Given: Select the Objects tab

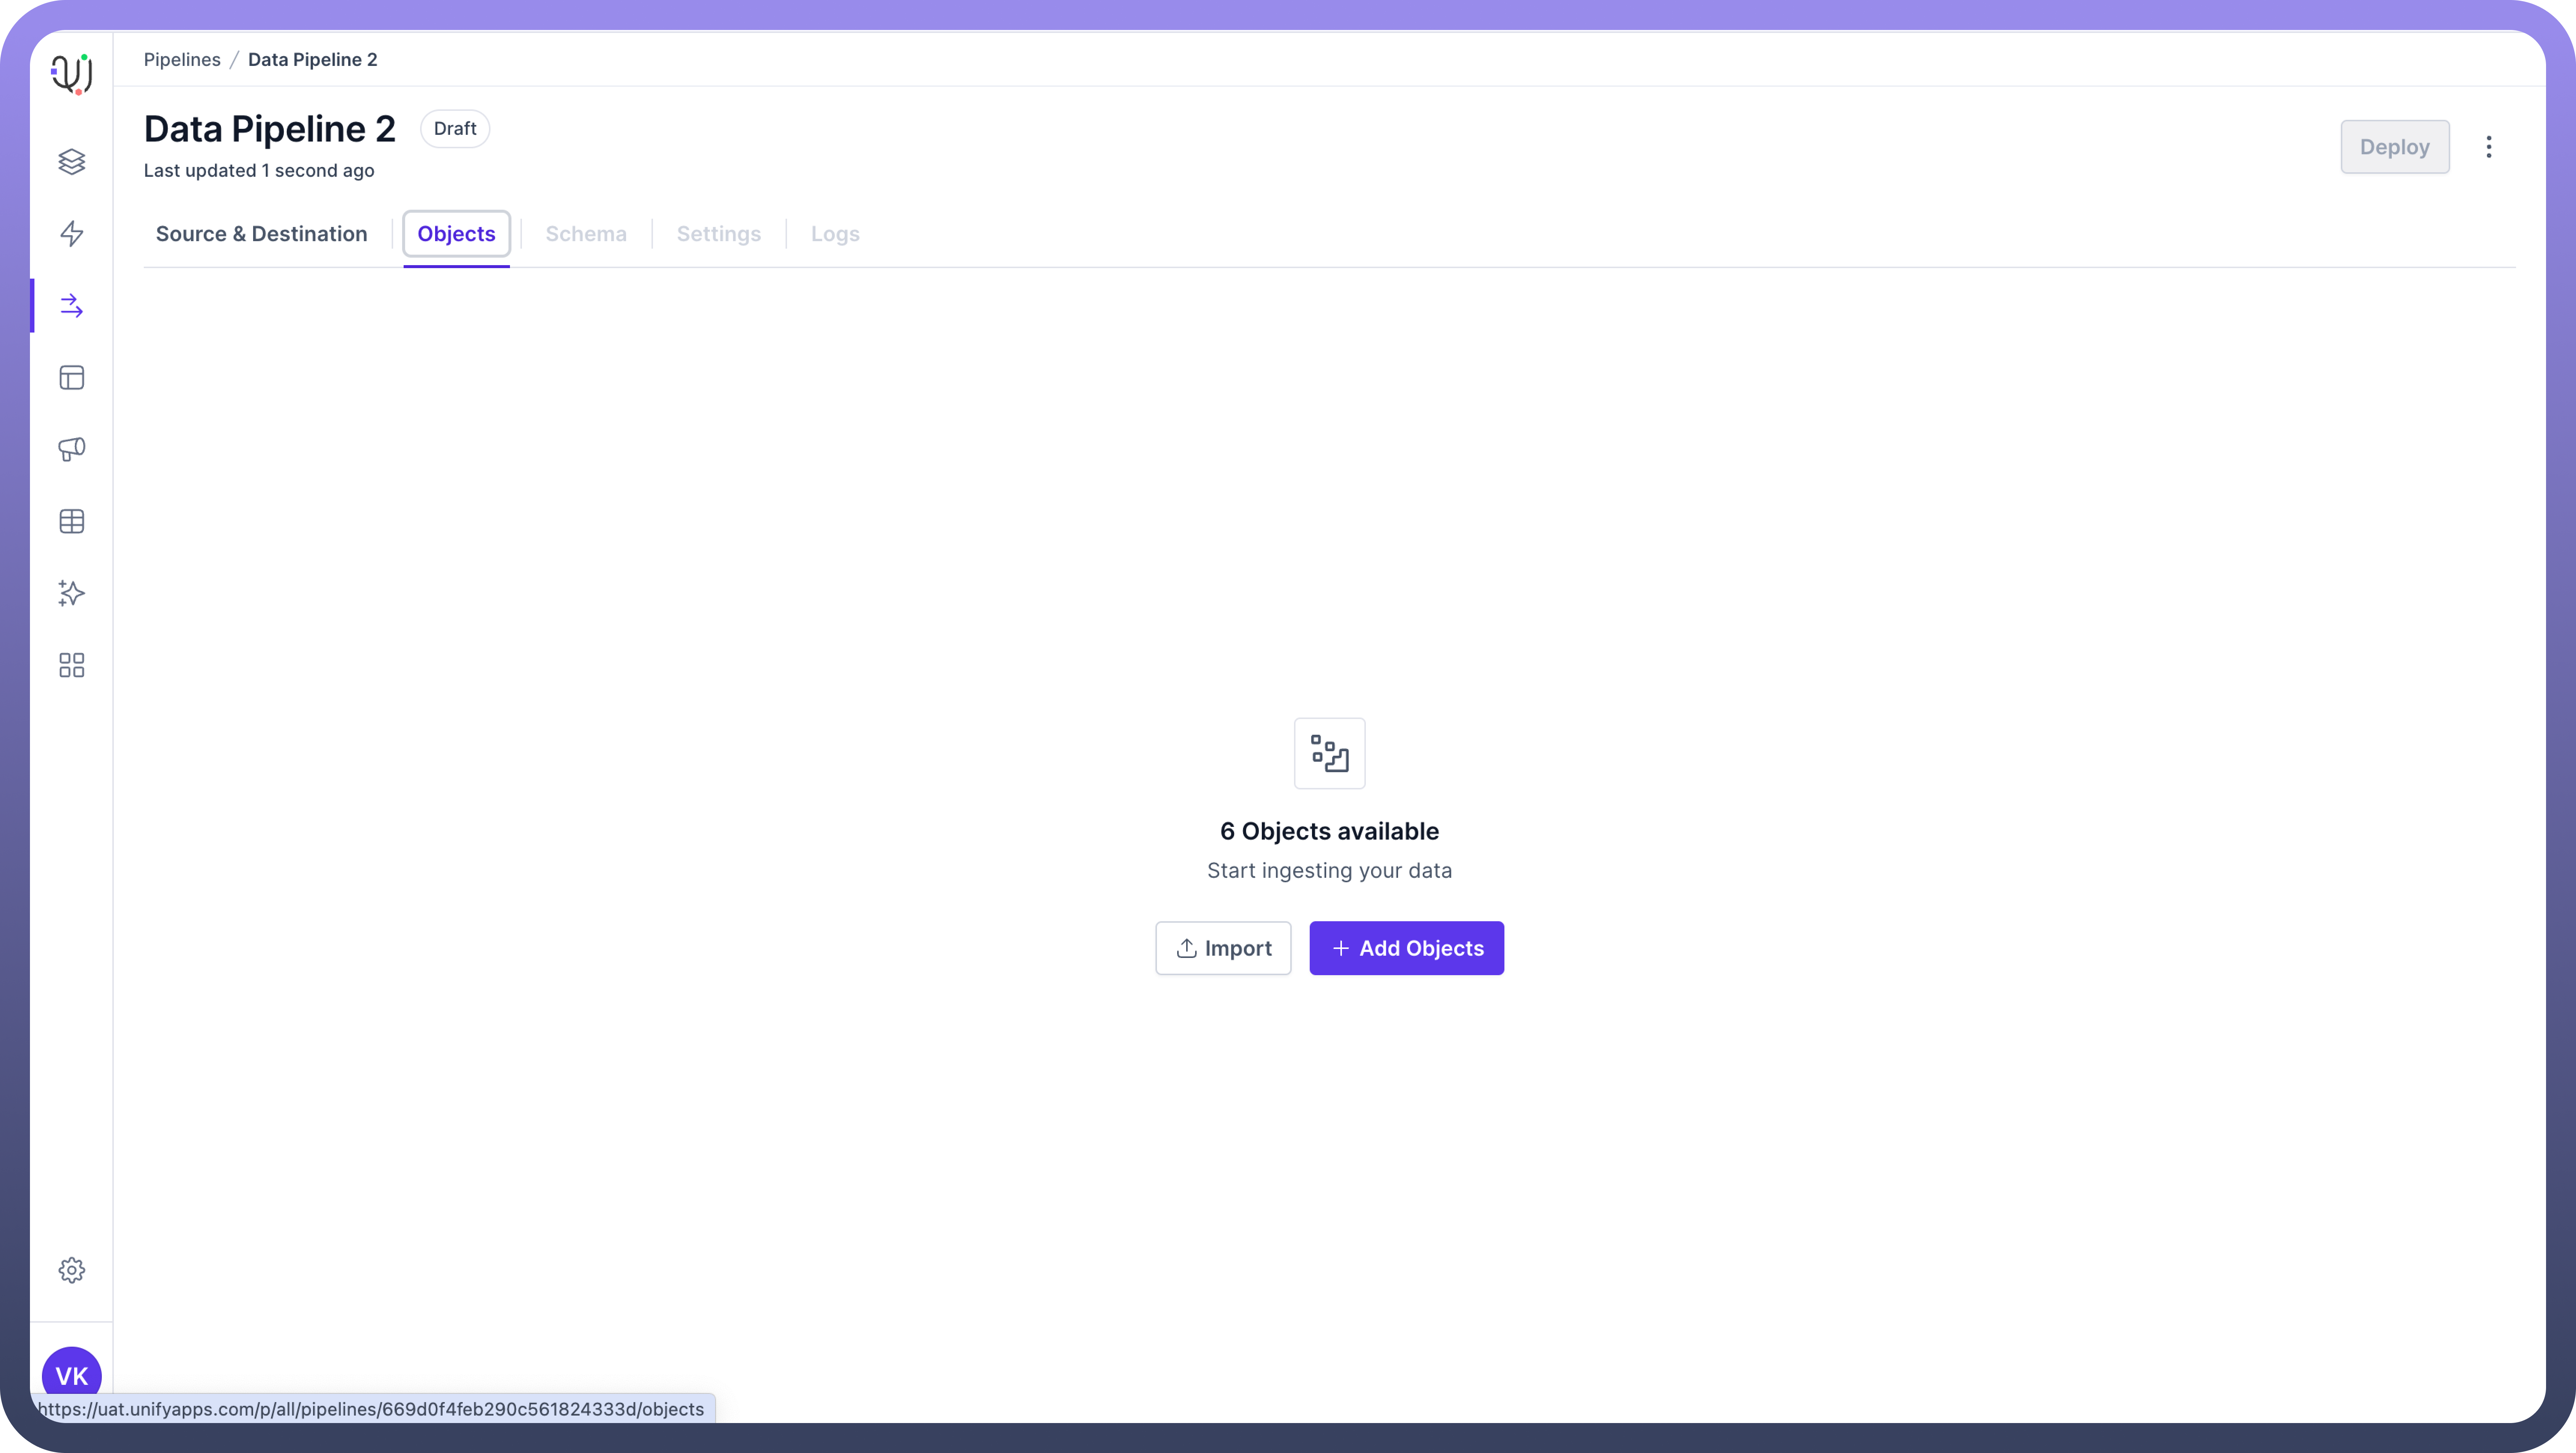Looking at the screenshot, I should click(456, 234).
